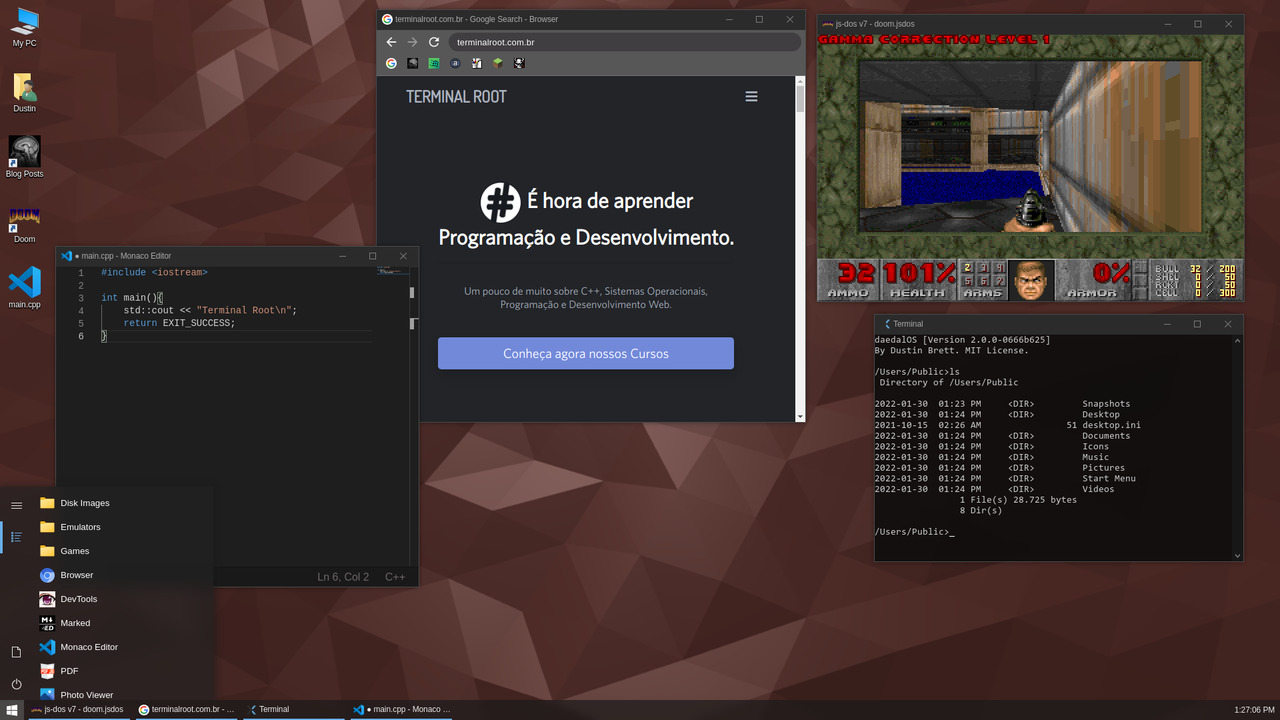This screenshot has width=1280, height=720.
Task: Launch PDF from the Start menu
Action: [x=123, y=671]
